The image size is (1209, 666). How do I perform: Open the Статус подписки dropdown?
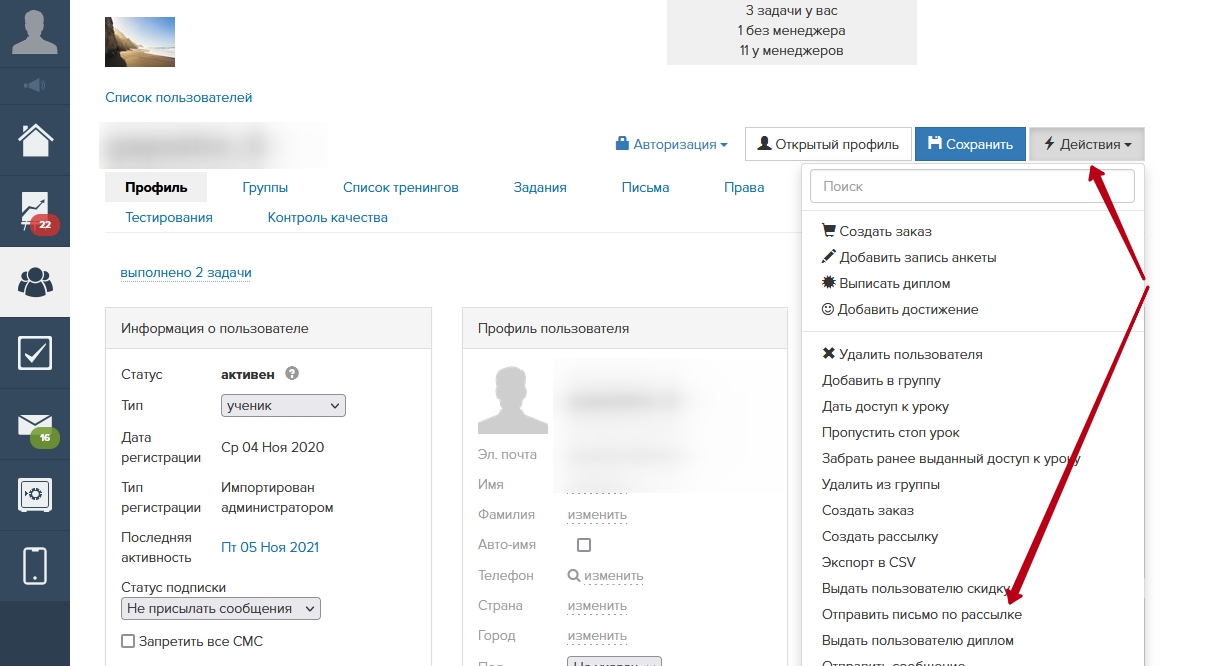[x=221, y=608]
